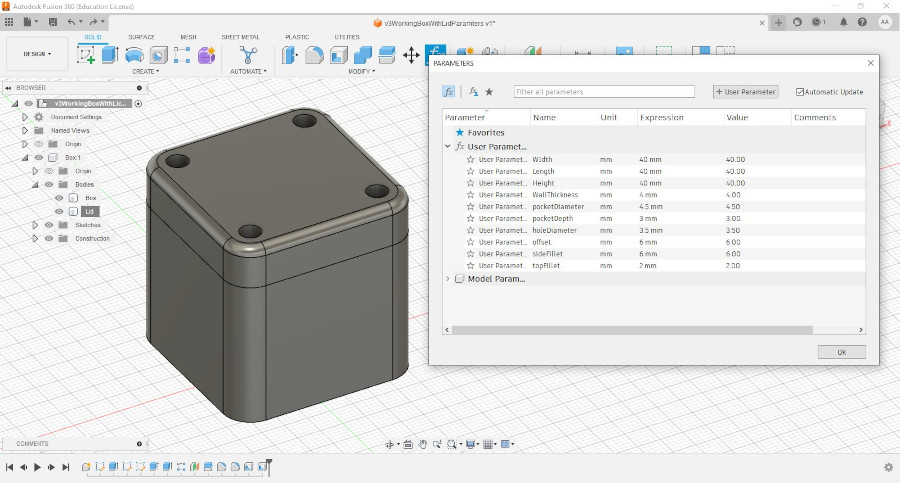Select the Hole tool in Create
The image size is (900, 483).
coord(158,55)
